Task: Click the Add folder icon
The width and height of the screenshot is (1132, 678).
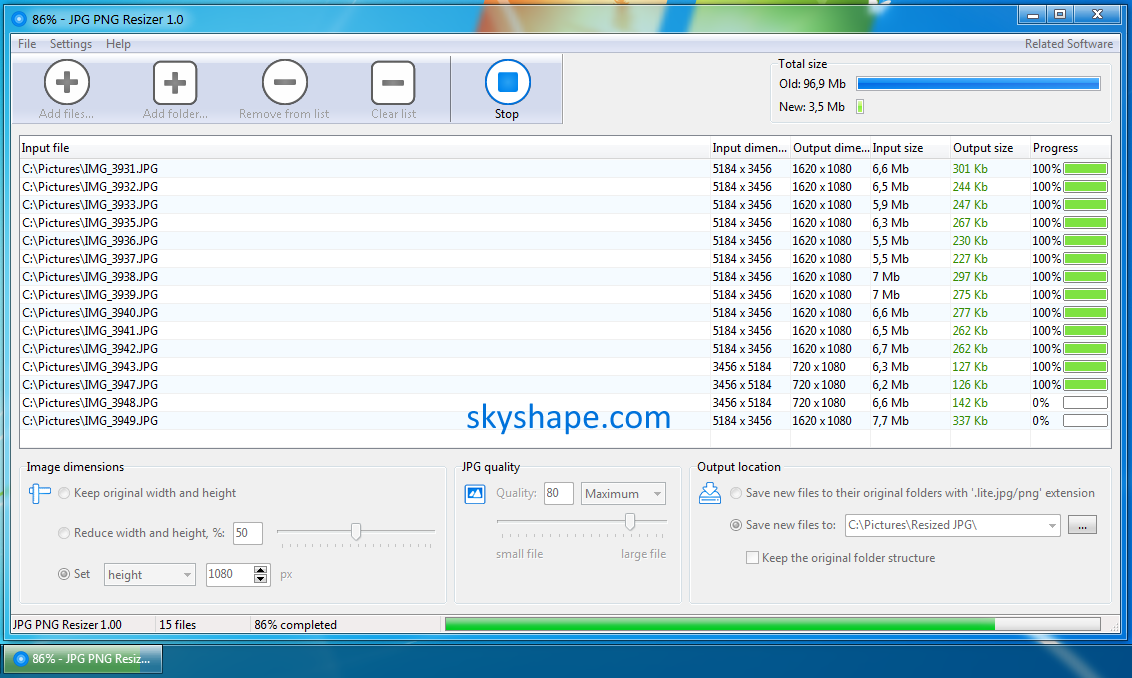Action: point(175,82)
